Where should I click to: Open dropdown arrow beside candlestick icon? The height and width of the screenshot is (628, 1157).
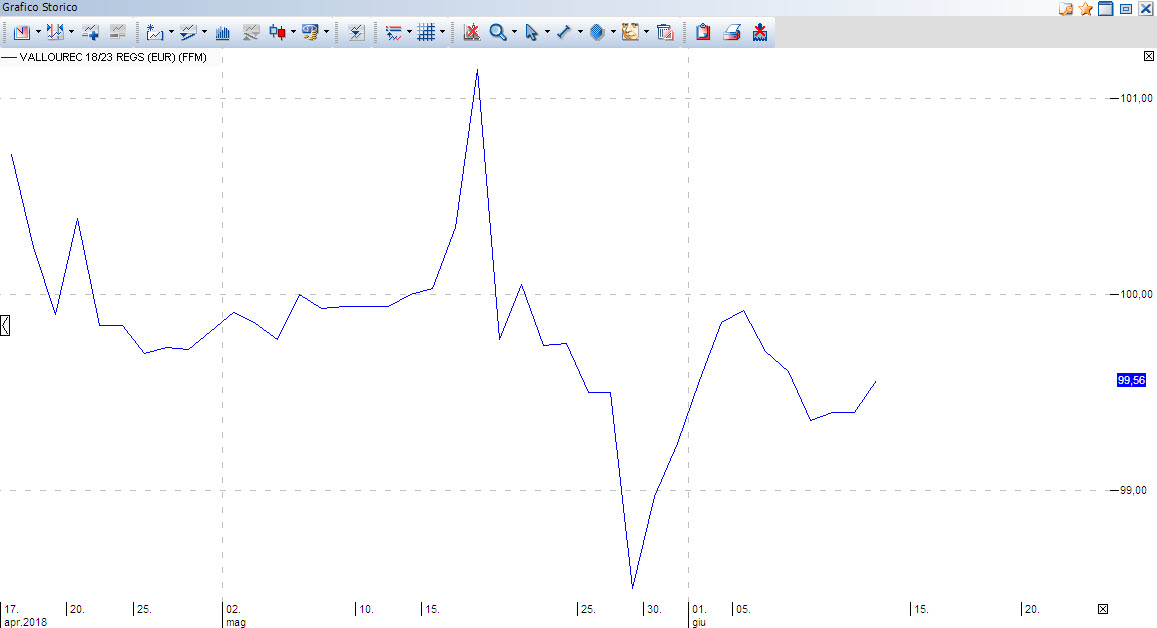[293, 32]
